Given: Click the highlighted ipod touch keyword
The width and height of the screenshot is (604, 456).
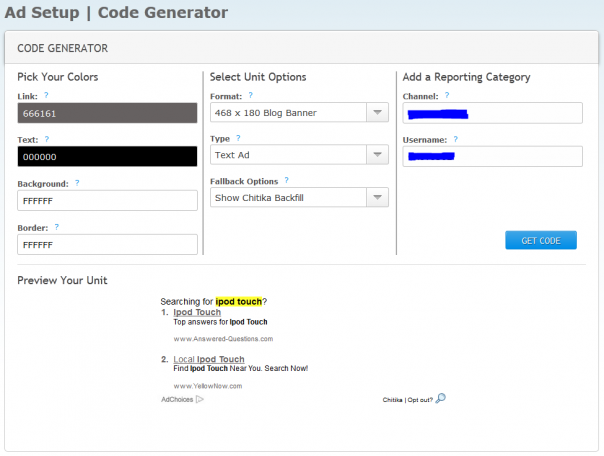Looking at the screenshot, I should point(239,301).
